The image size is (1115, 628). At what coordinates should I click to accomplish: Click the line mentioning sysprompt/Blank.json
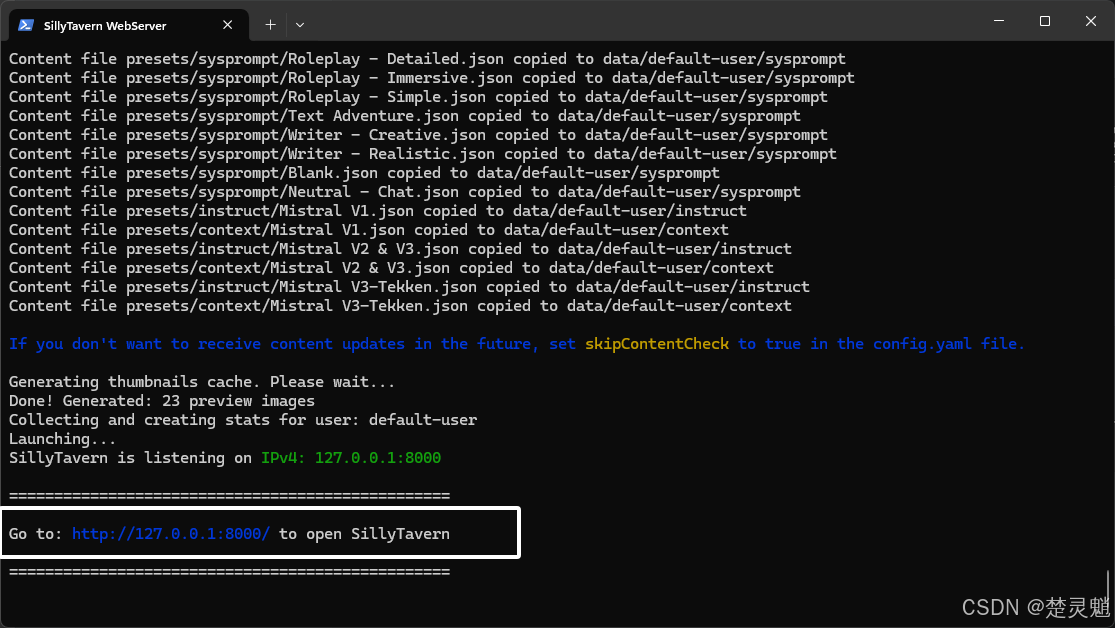pos(364,174)
